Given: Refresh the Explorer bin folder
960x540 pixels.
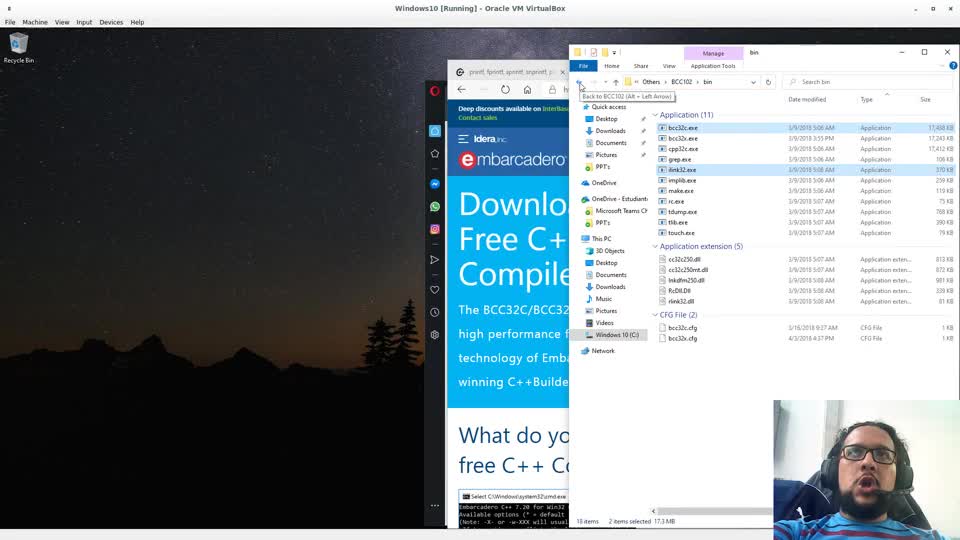Looking at the screenshot, I should pos(768,82).
